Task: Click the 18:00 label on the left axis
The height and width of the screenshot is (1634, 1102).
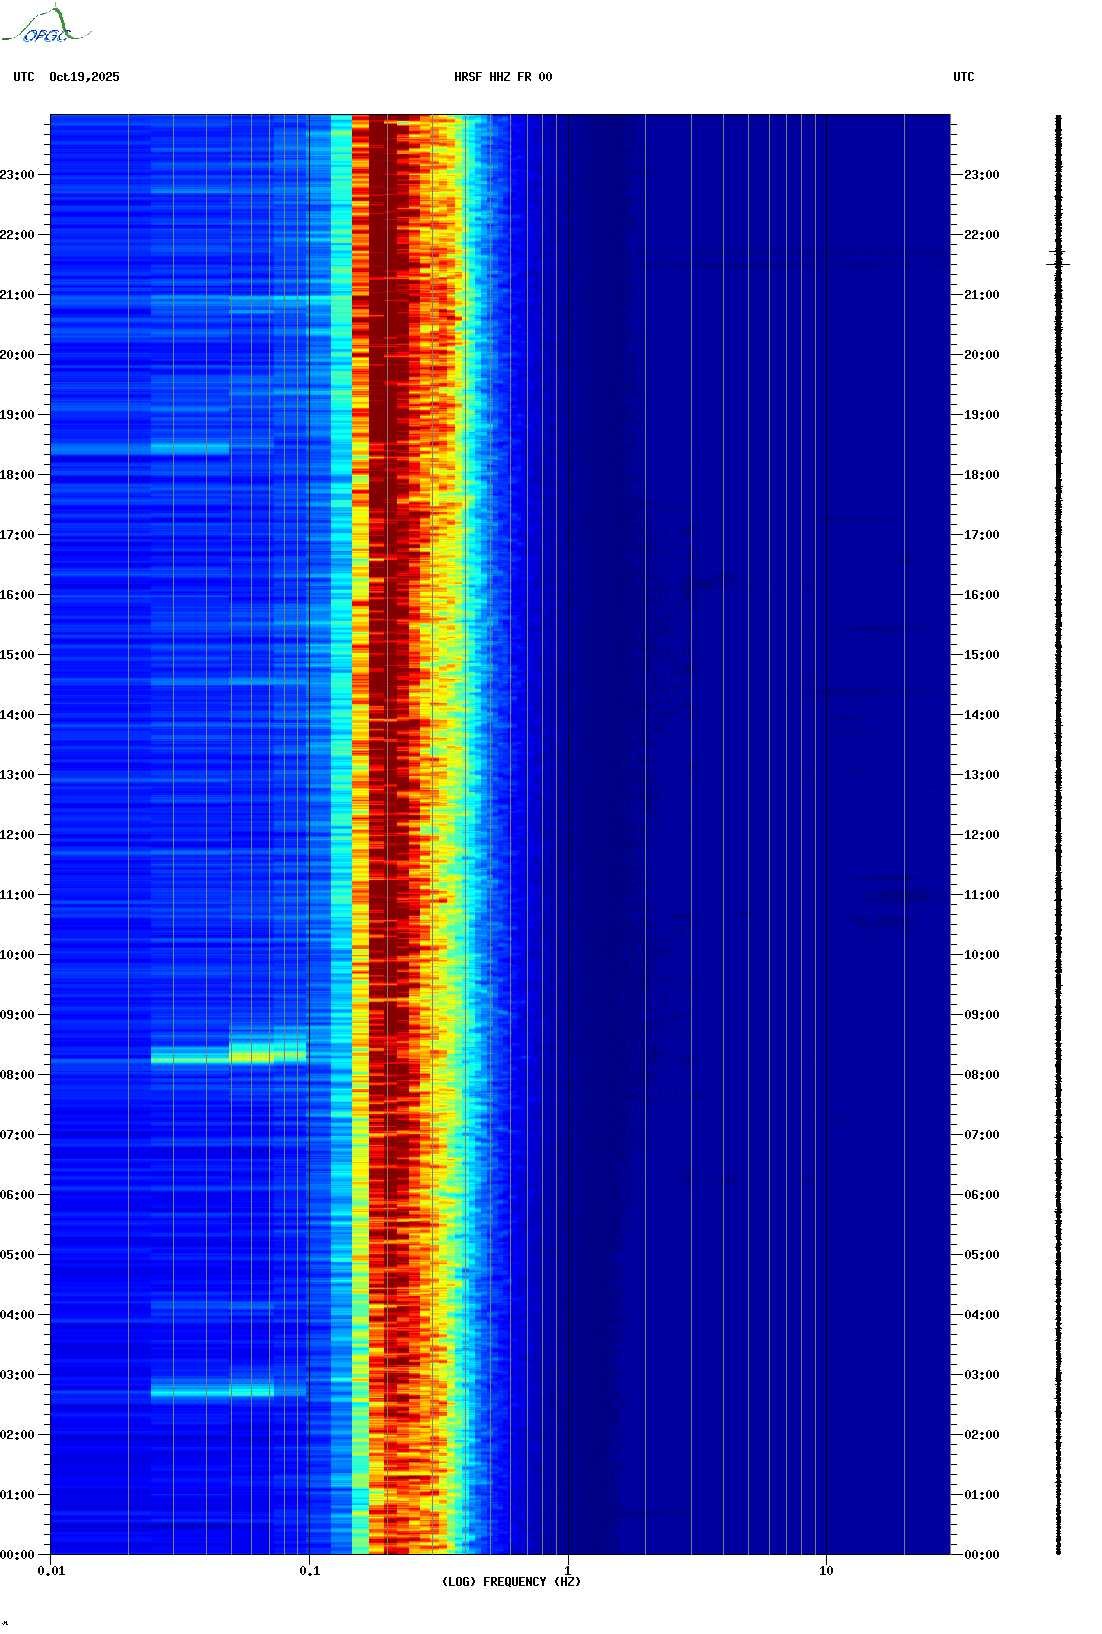Action: [17, 475]
